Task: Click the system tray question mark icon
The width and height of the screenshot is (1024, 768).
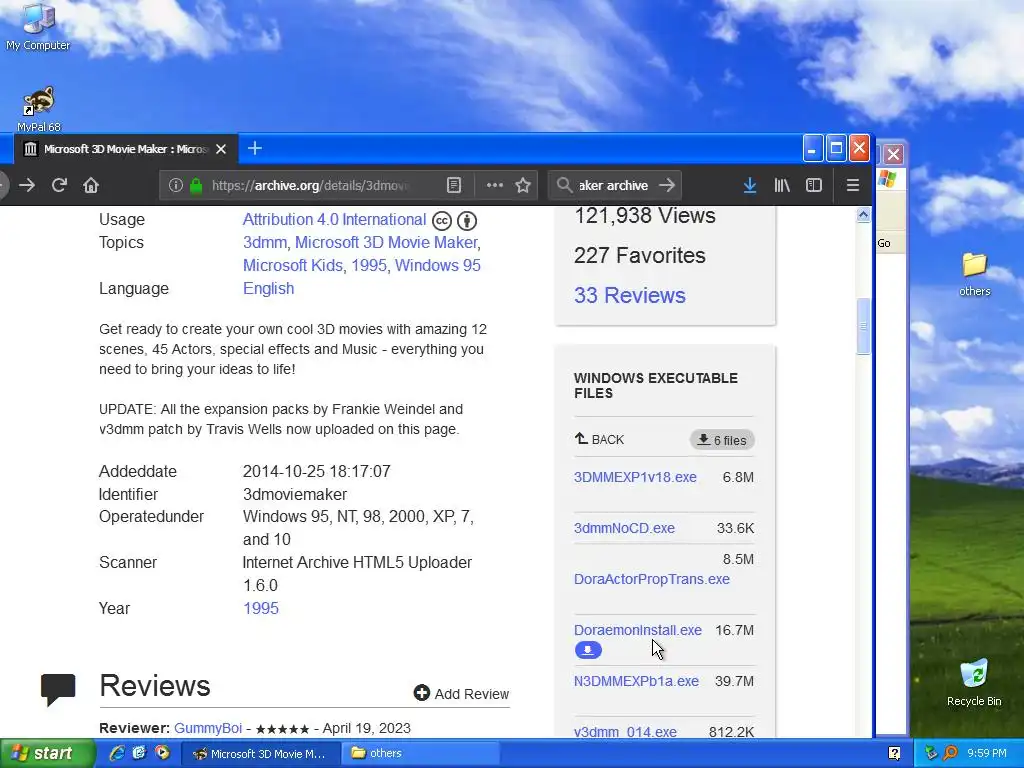Action: [x=894, y=753]
